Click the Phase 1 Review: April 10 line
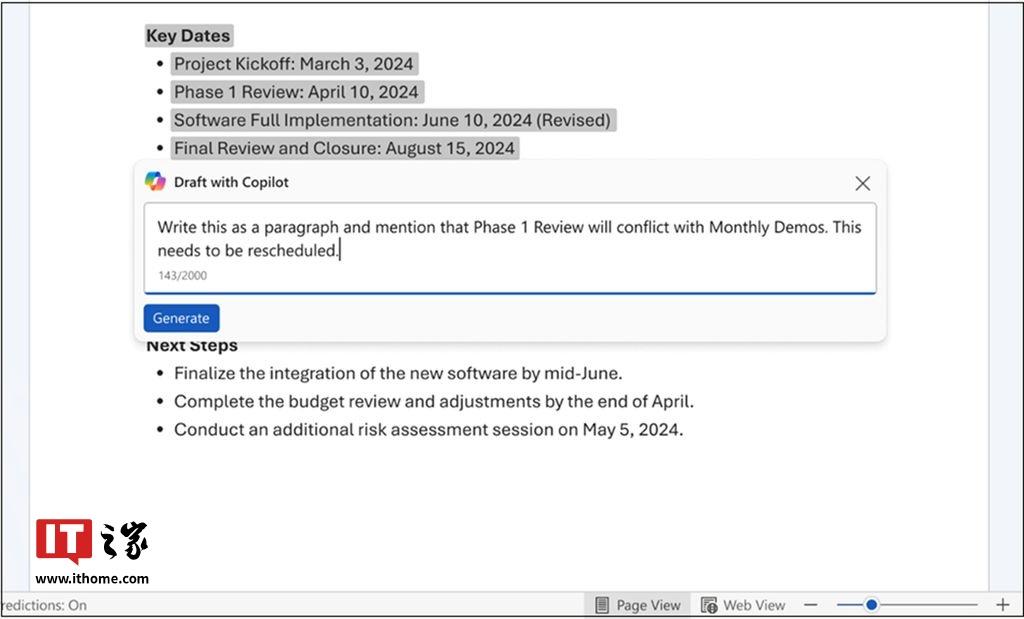 click(296, 92)
